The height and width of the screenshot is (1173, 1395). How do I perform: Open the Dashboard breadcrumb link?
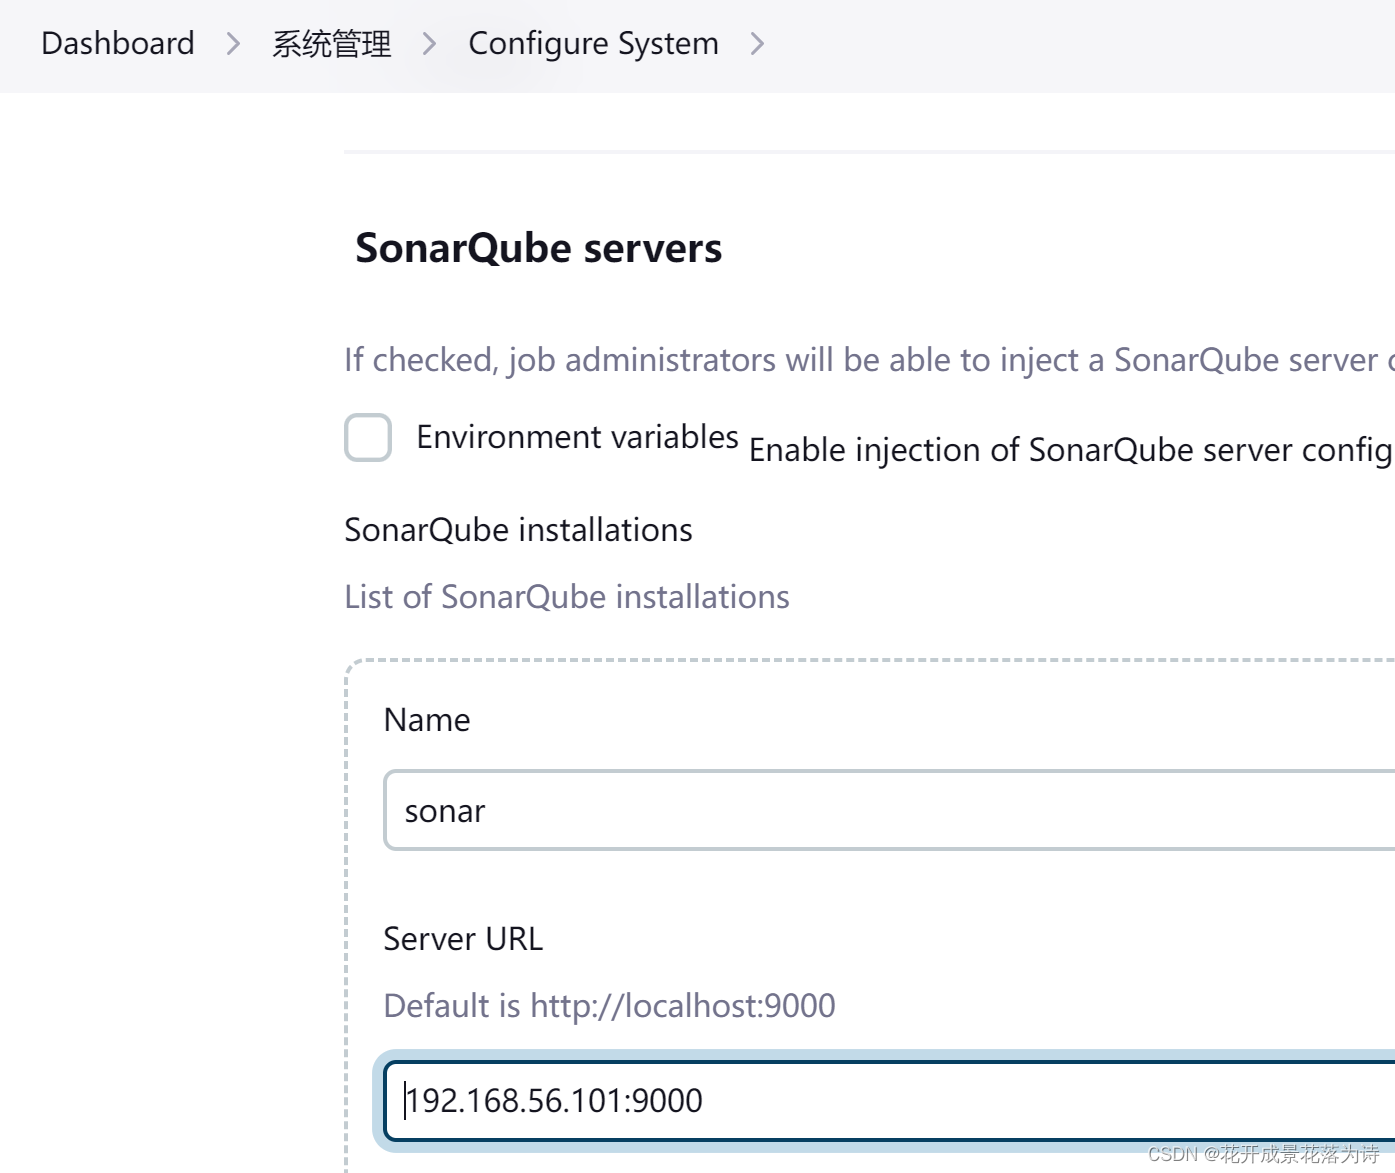pyautogui.click(x=117, y=43)
